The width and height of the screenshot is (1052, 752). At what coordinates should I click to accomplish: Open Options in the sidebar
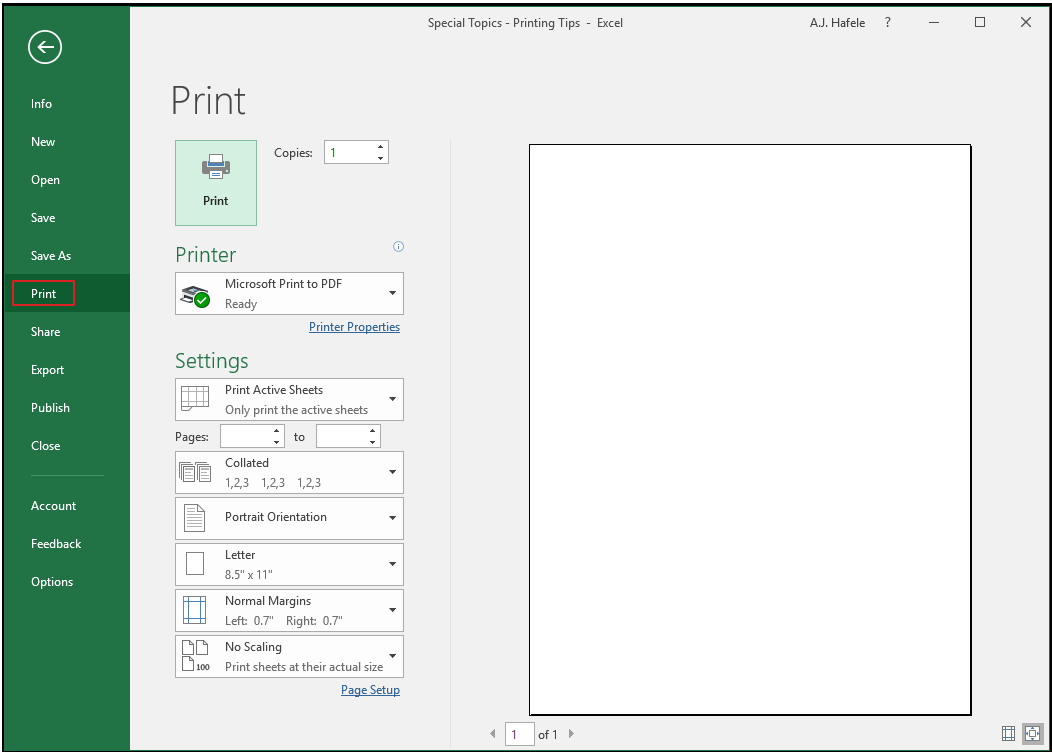pyautogui.click(x=52, y=582)
